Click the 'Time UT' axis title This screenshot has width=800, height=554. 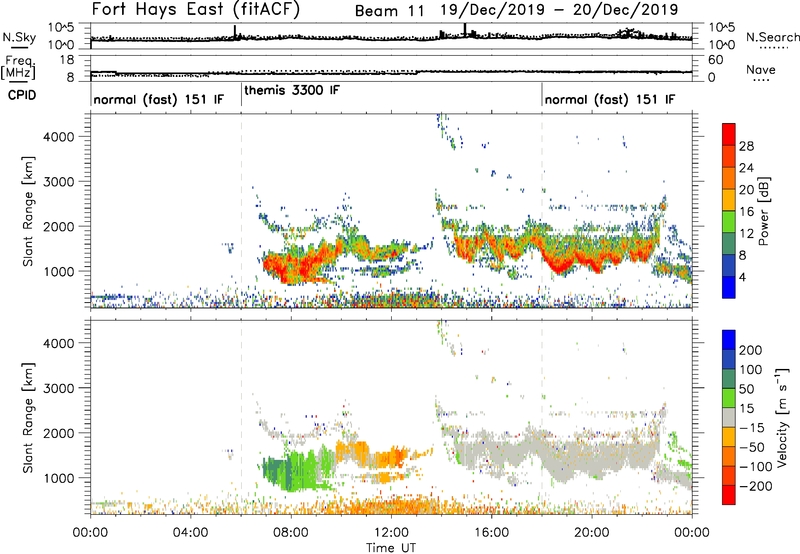coord(391,548)
